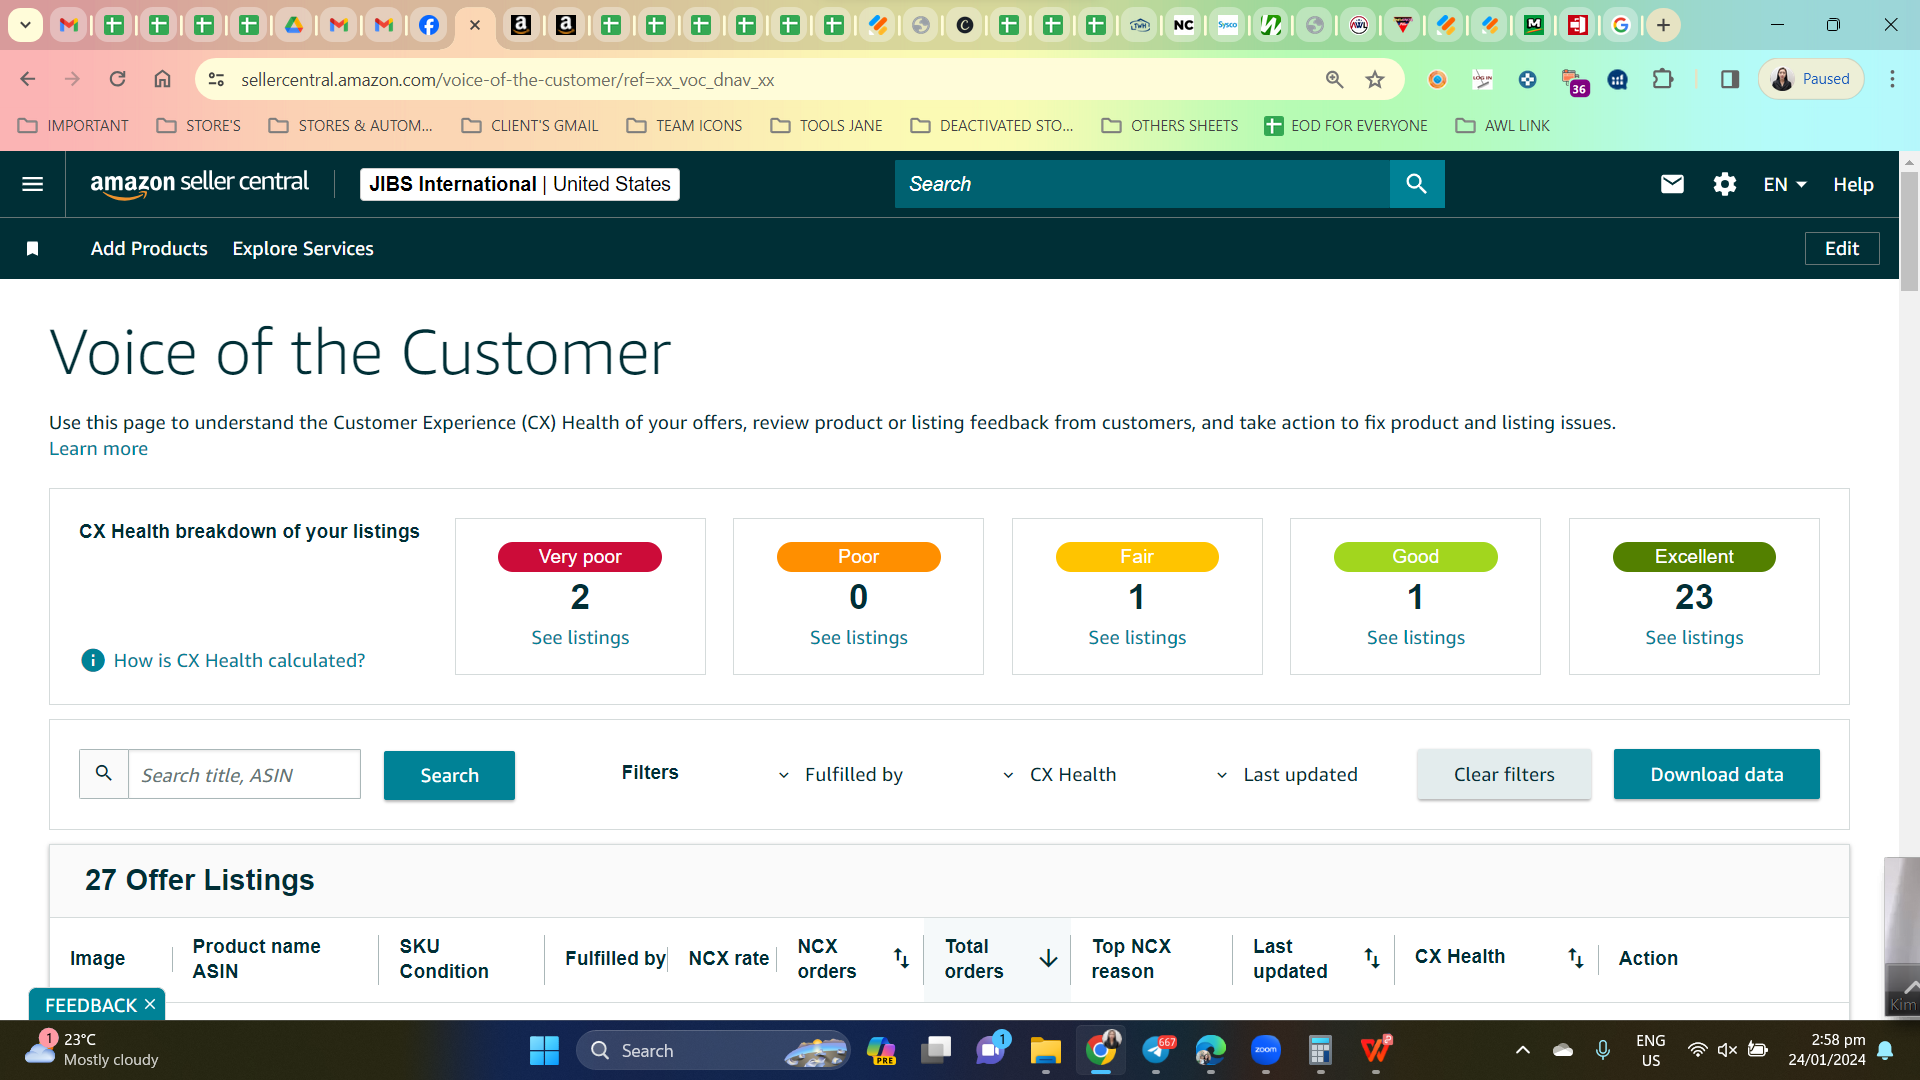
Task: Open the settings gear in Seller Central
Action: coord(1724,184)
